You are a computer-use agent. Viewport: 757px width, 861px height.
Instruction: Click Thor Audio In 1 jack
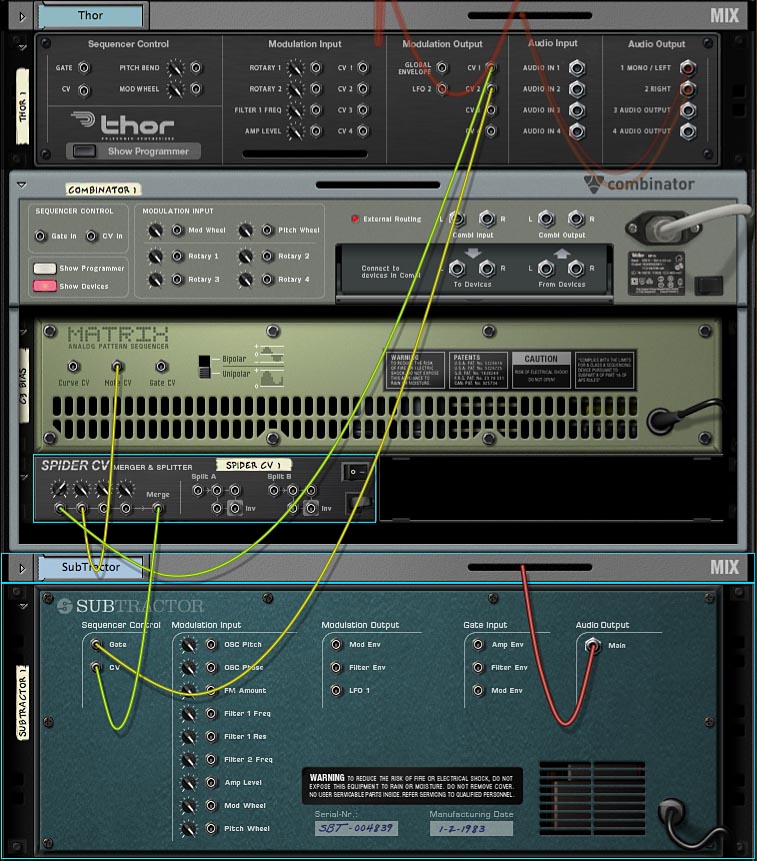coord(576,68)
